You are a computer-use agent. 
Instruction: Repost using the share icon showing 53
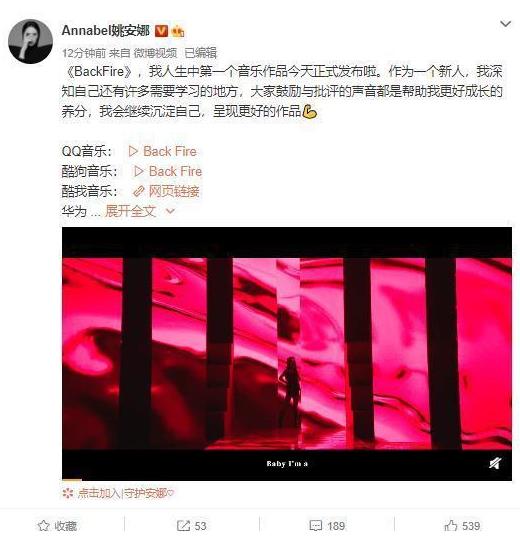[x=192, y=526]
